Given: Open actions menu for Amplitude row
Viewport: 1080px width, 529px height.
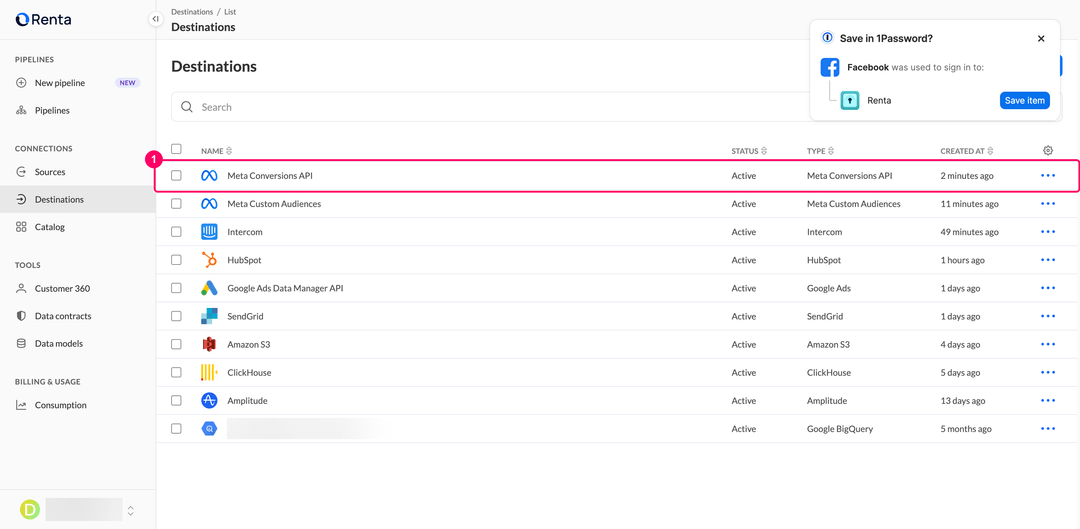Looking at the screenshot, I should click(x=1048, y=400).
